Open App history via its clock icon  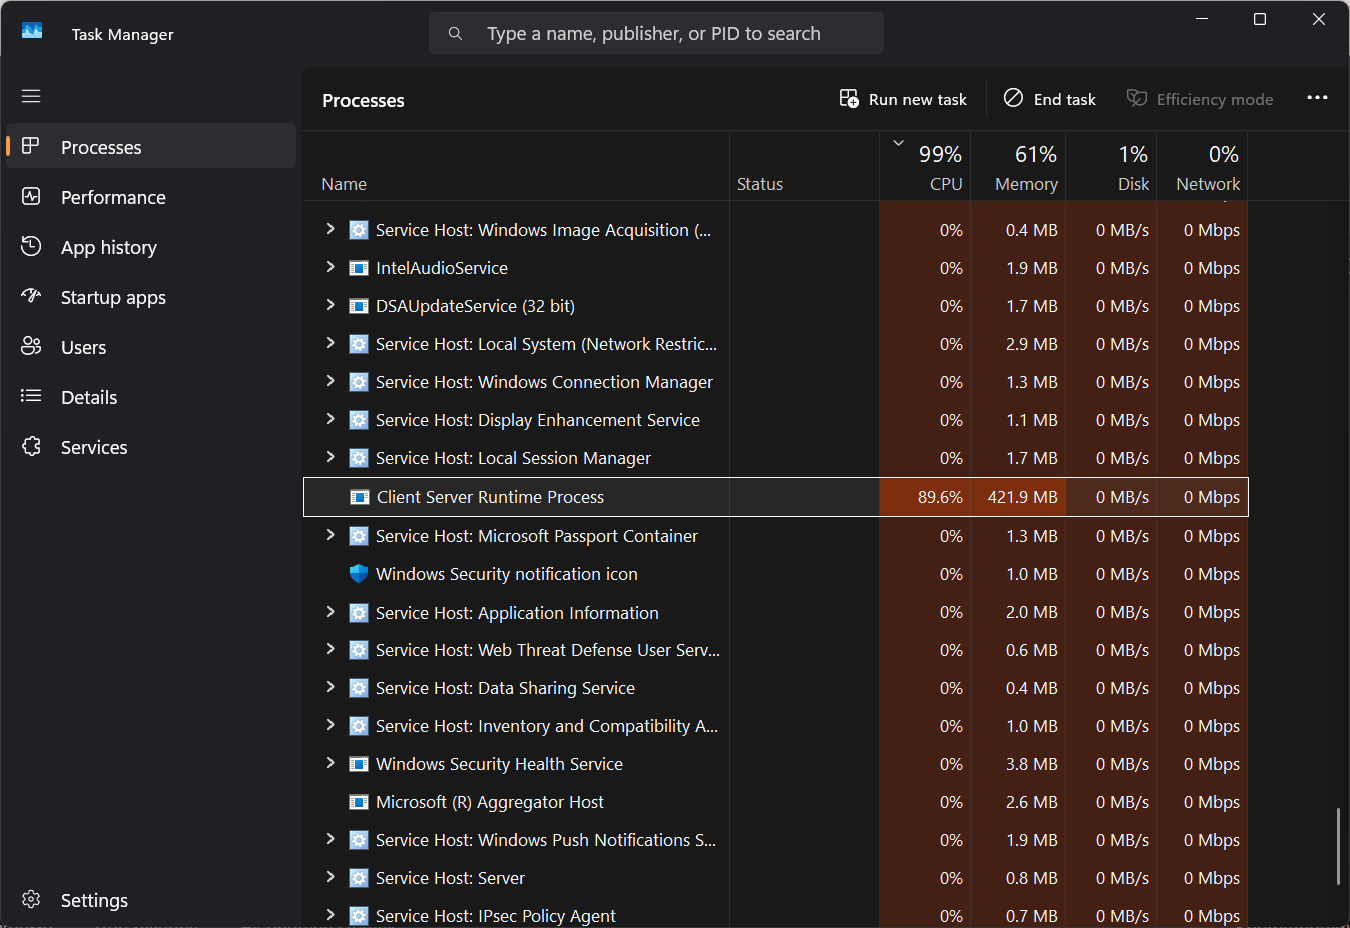tap(31, 247)
